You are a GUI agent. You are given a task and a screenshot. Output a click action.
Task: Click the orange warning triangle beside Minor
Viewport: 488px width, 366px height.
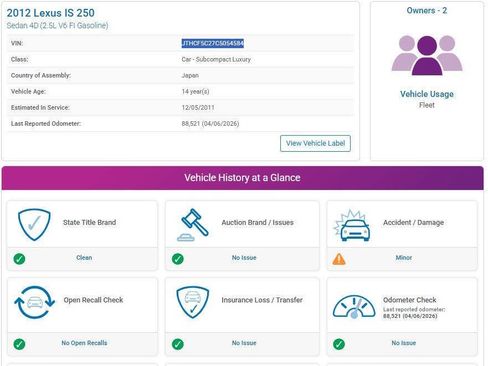(339, 259)
